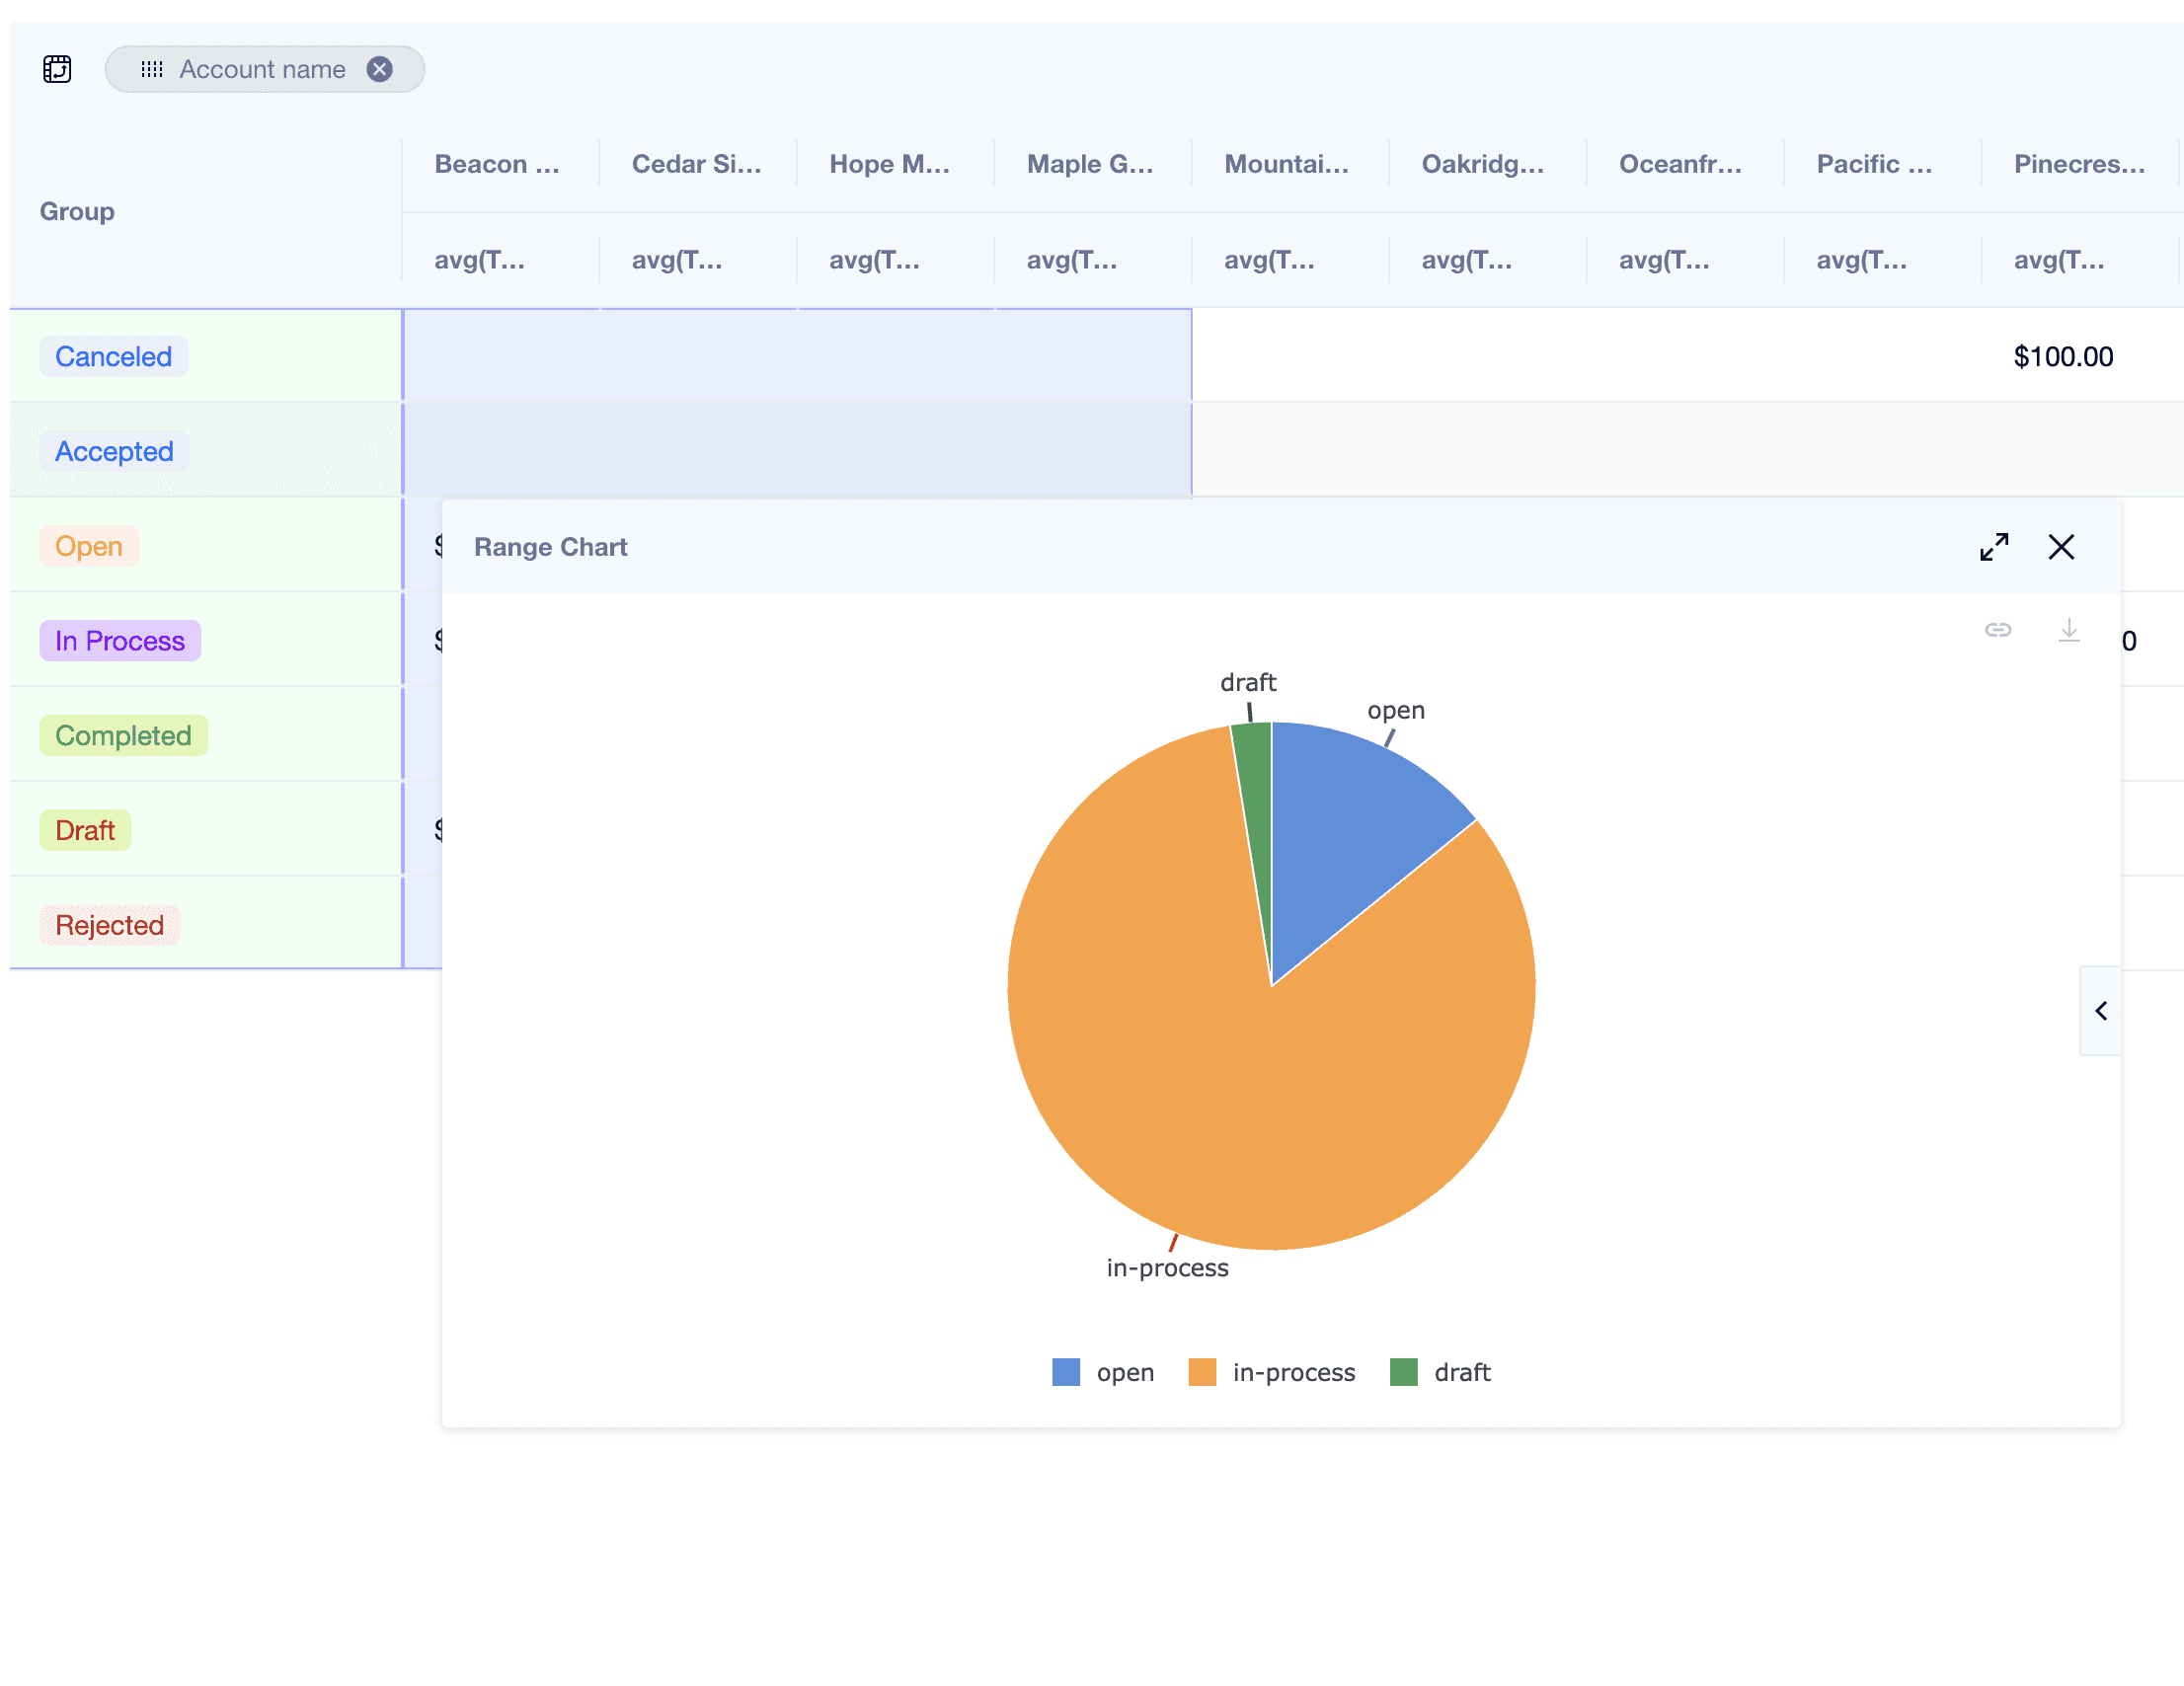The width and height of the screenshot is (2184, 1686).
Task: Select the Rejected status tag
Action: click(x=109, y=925)
